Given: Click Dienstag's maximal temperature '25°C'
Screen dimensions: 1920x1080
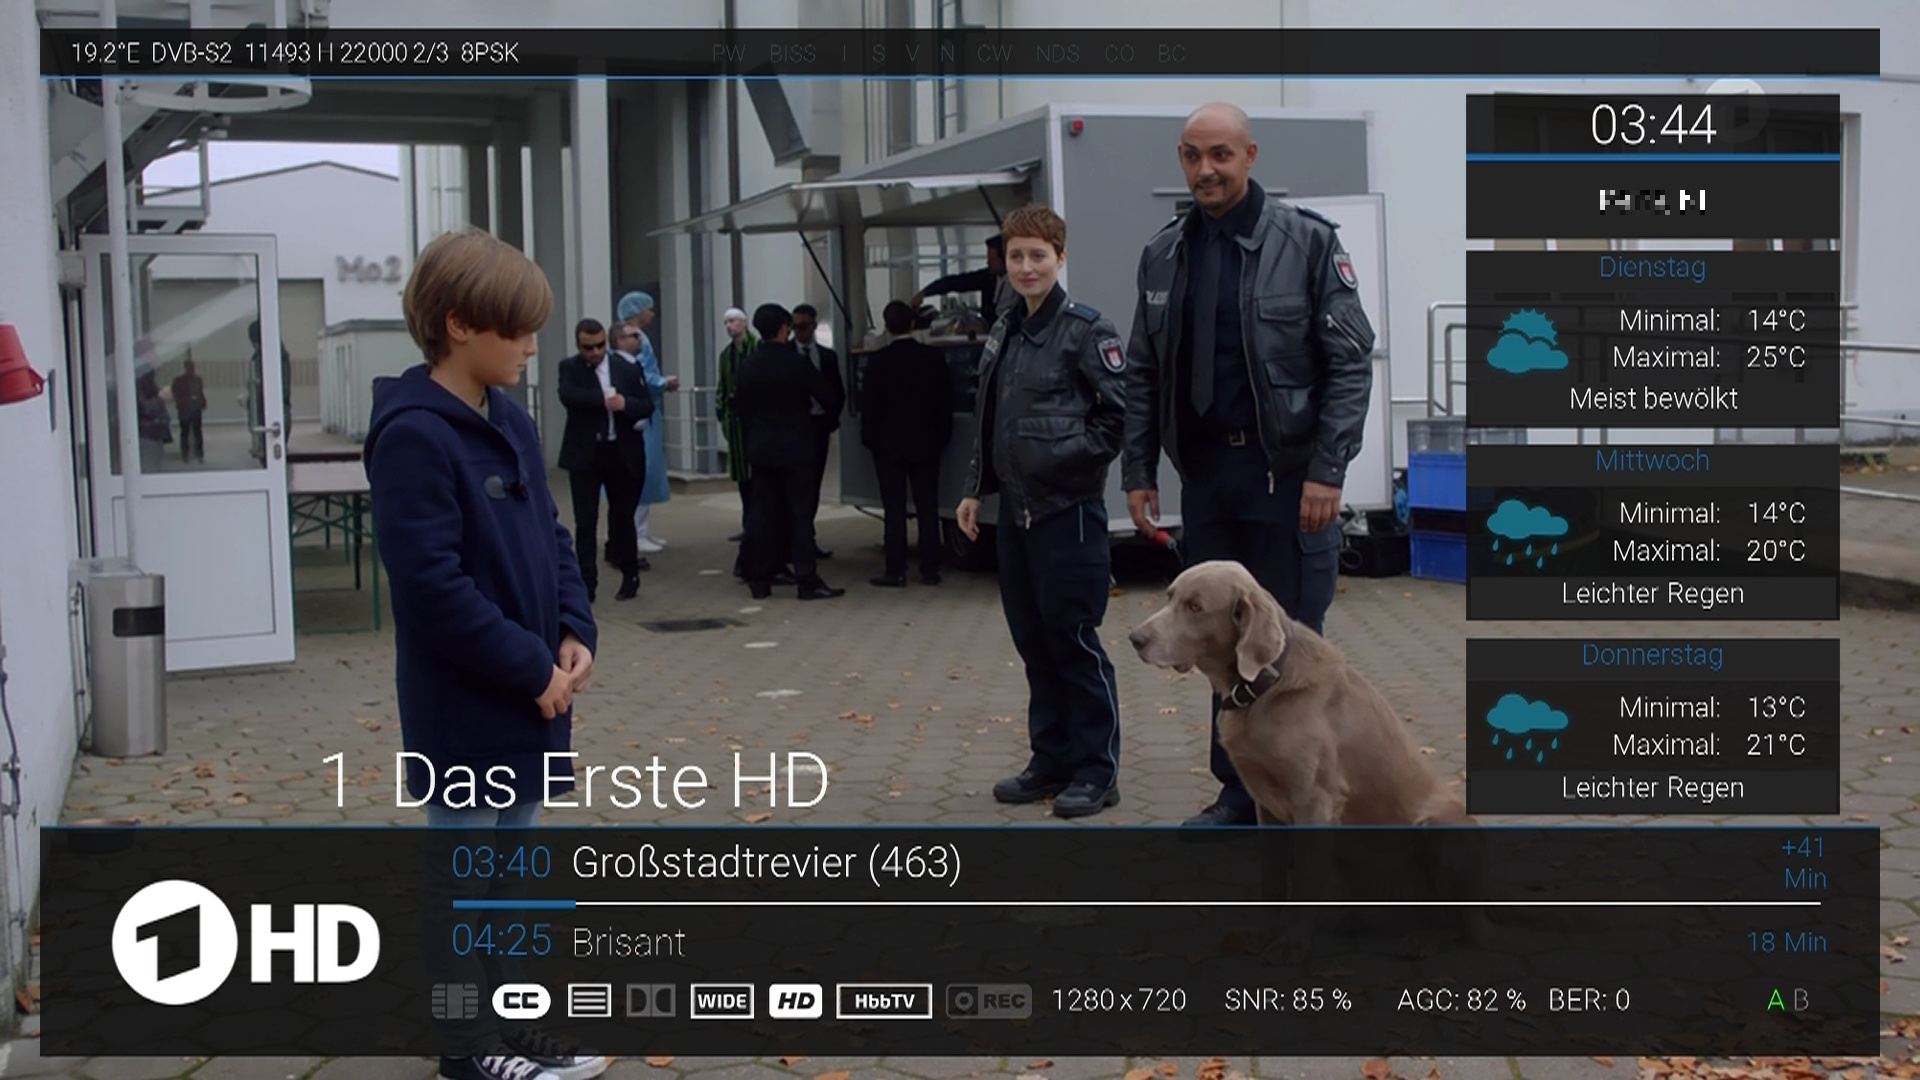Looking at the screenshot, I should coord(1776,358).
